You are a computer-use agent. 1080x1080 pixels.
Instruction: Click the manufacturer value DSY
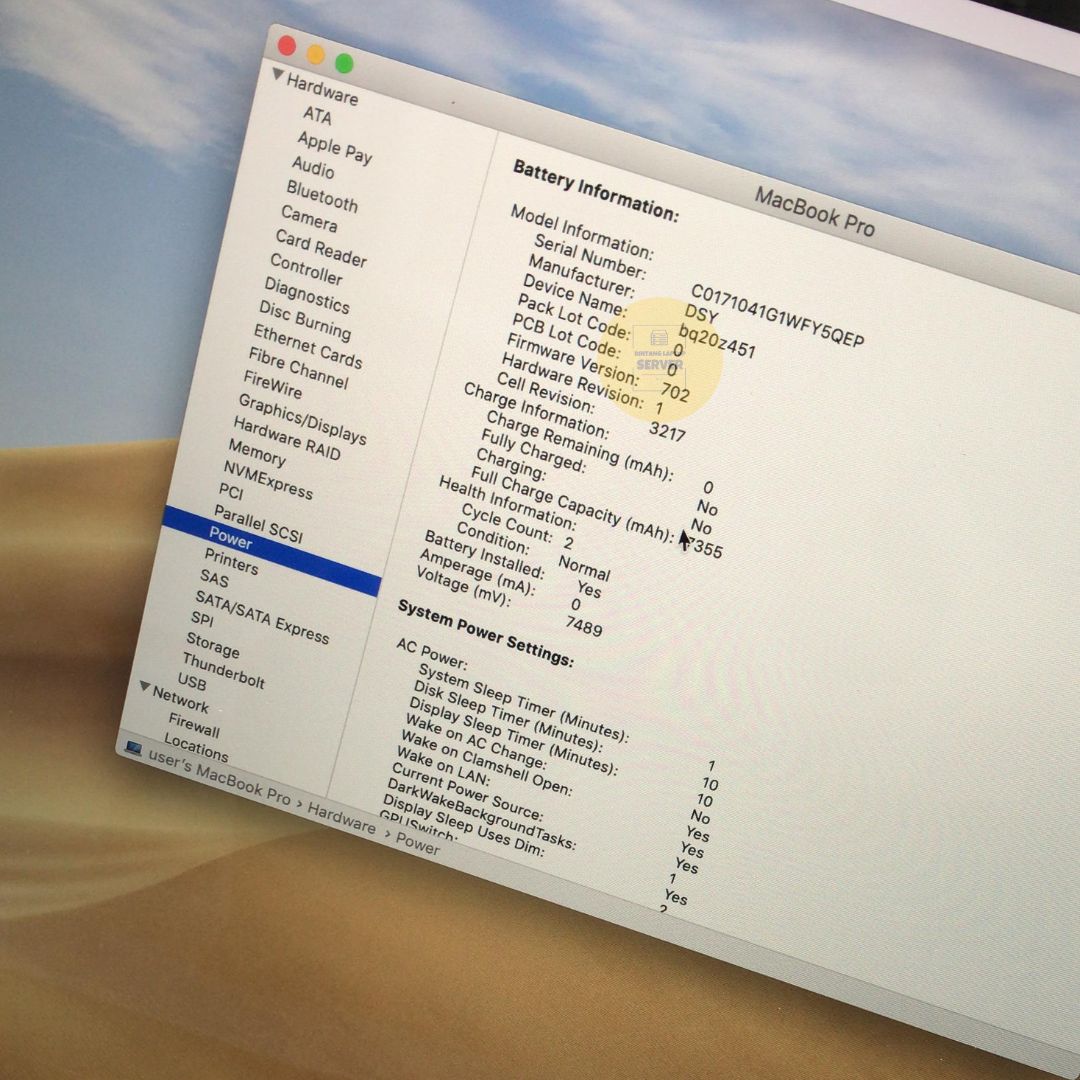click(701, 315)
